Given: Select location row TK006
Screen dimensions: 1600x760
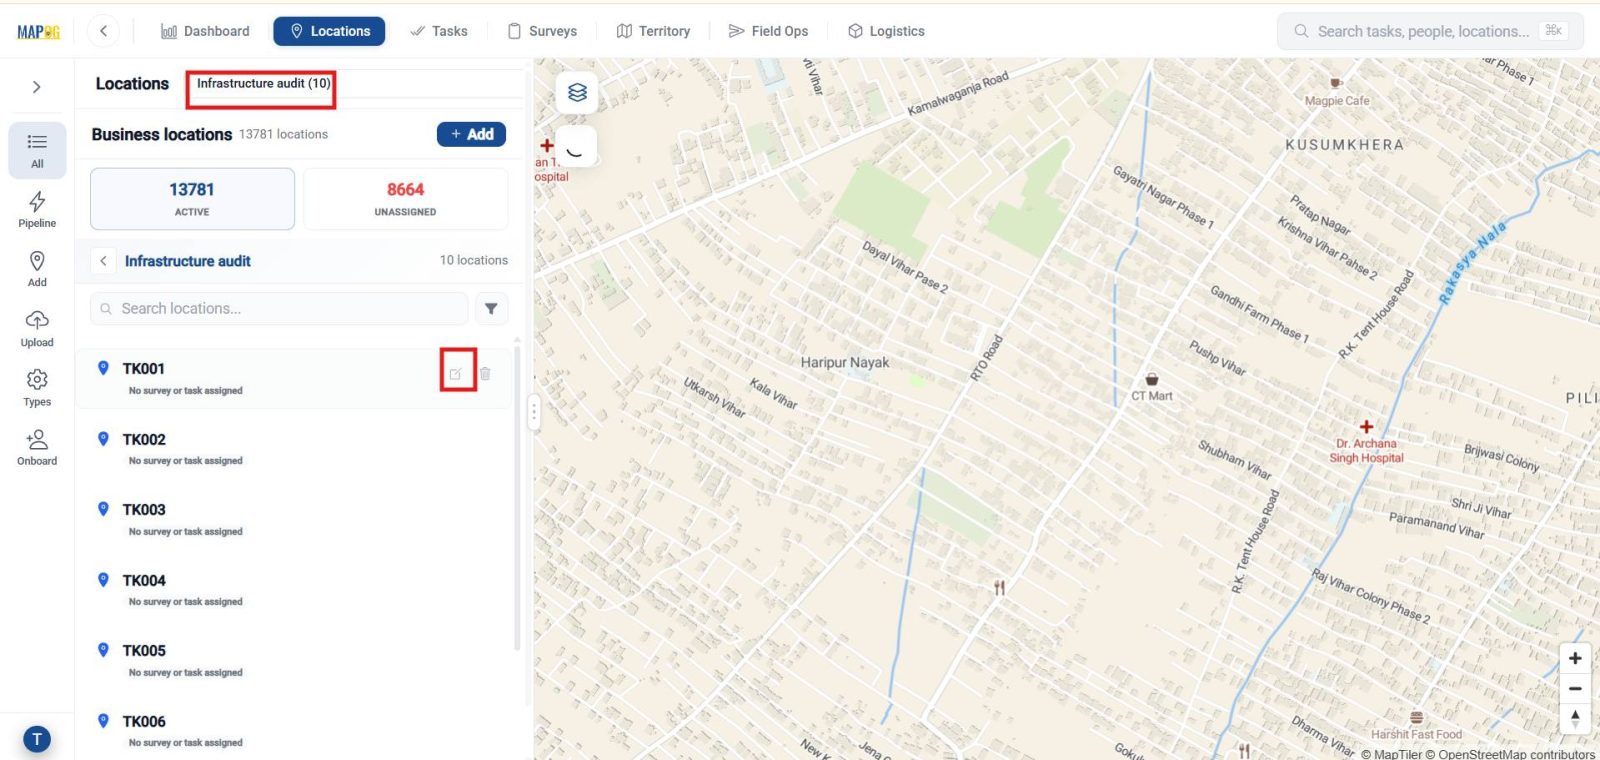Looking at the screenshot, I should 294,731.
